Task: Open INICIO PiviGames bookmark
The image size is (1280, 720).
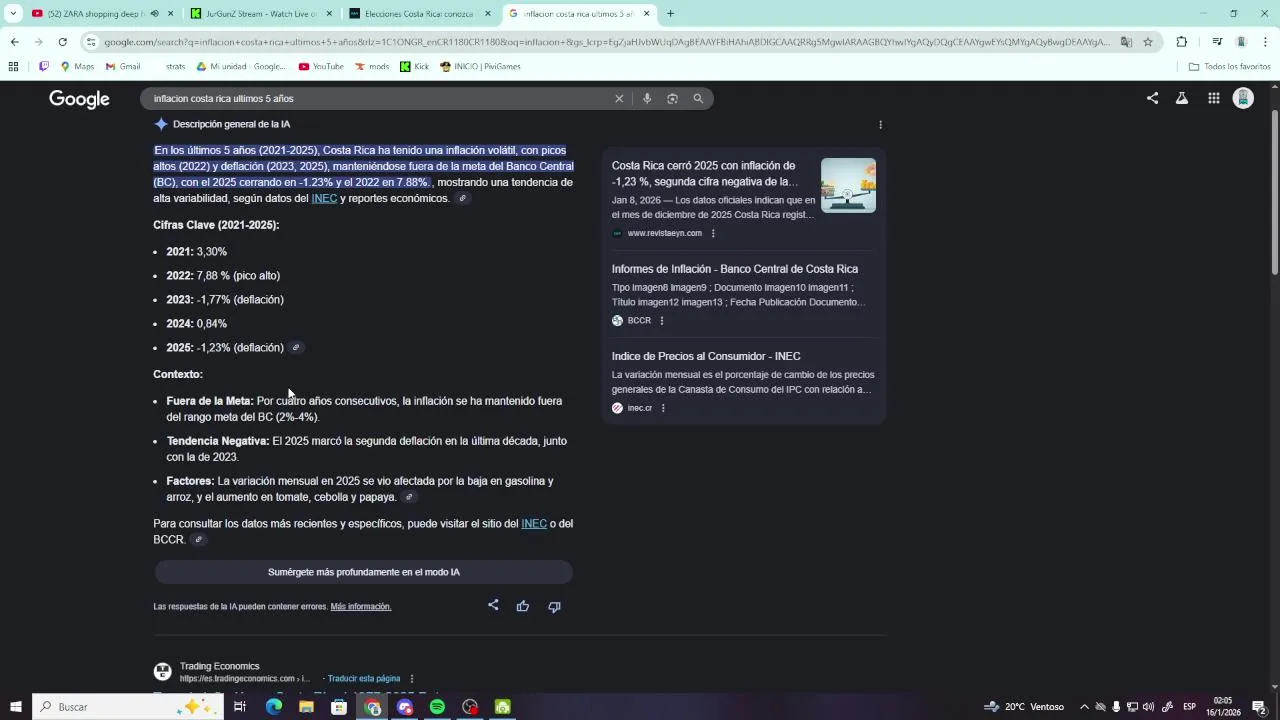Action: click(x=481, y=67)
